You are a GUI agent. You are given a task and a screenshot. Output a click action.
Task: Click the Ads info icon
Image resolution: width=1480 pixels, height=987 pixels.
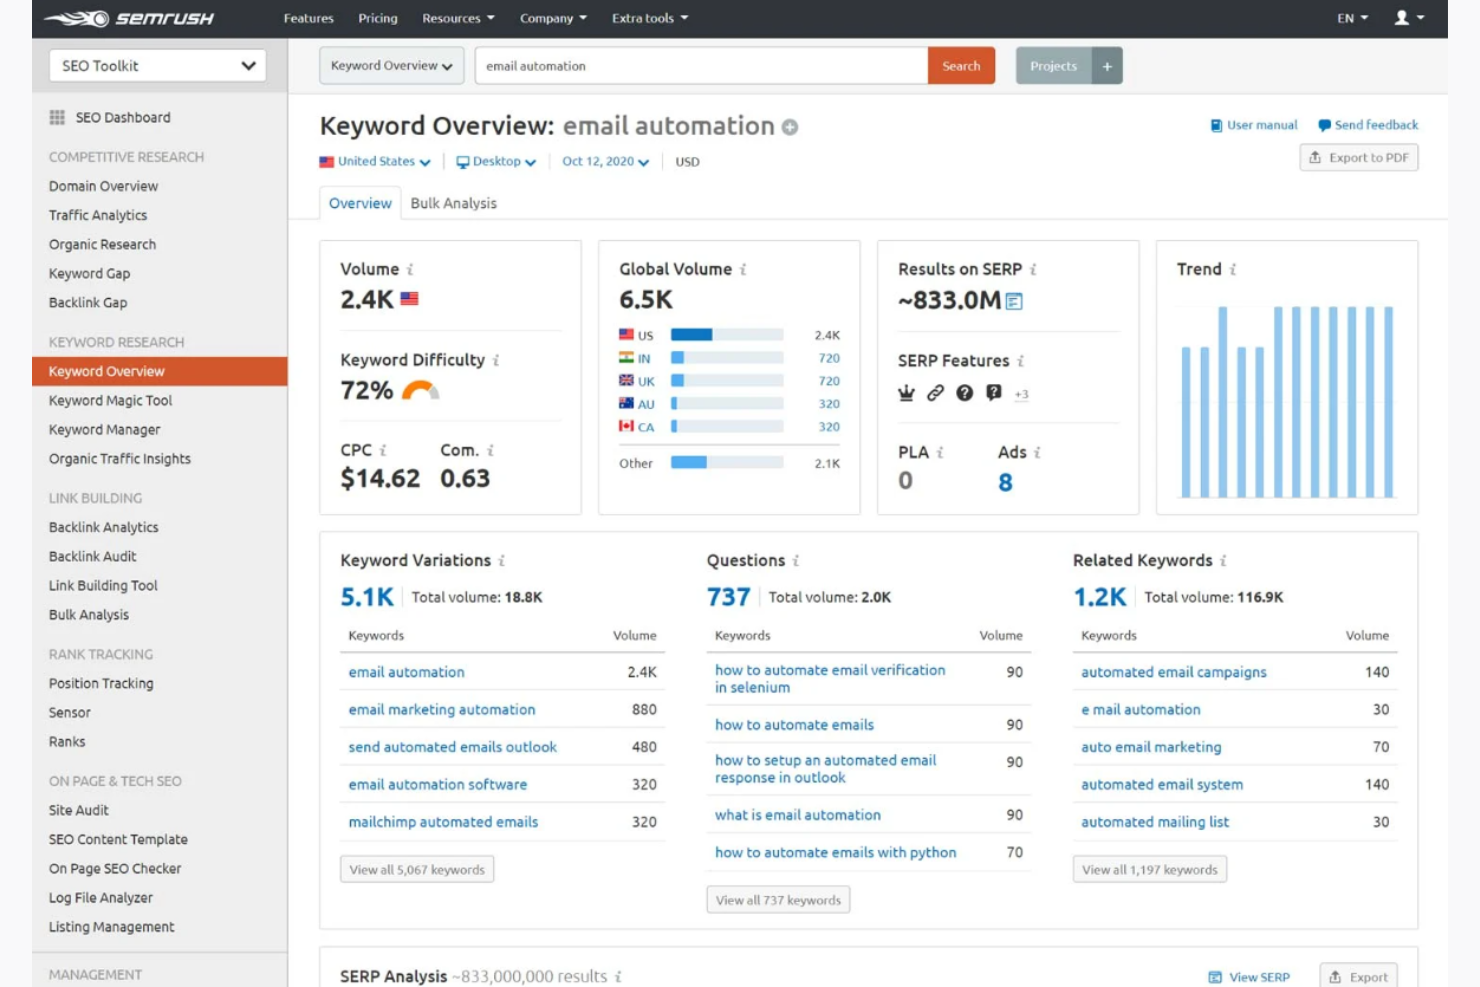1037,453
